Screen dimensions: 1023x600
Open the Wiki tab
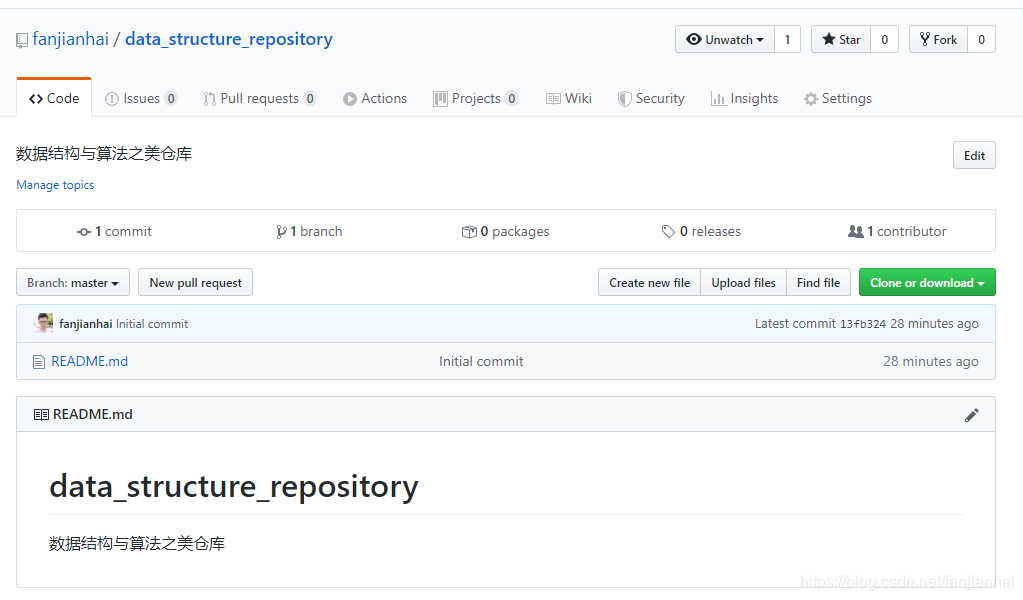tap(569, 98)
